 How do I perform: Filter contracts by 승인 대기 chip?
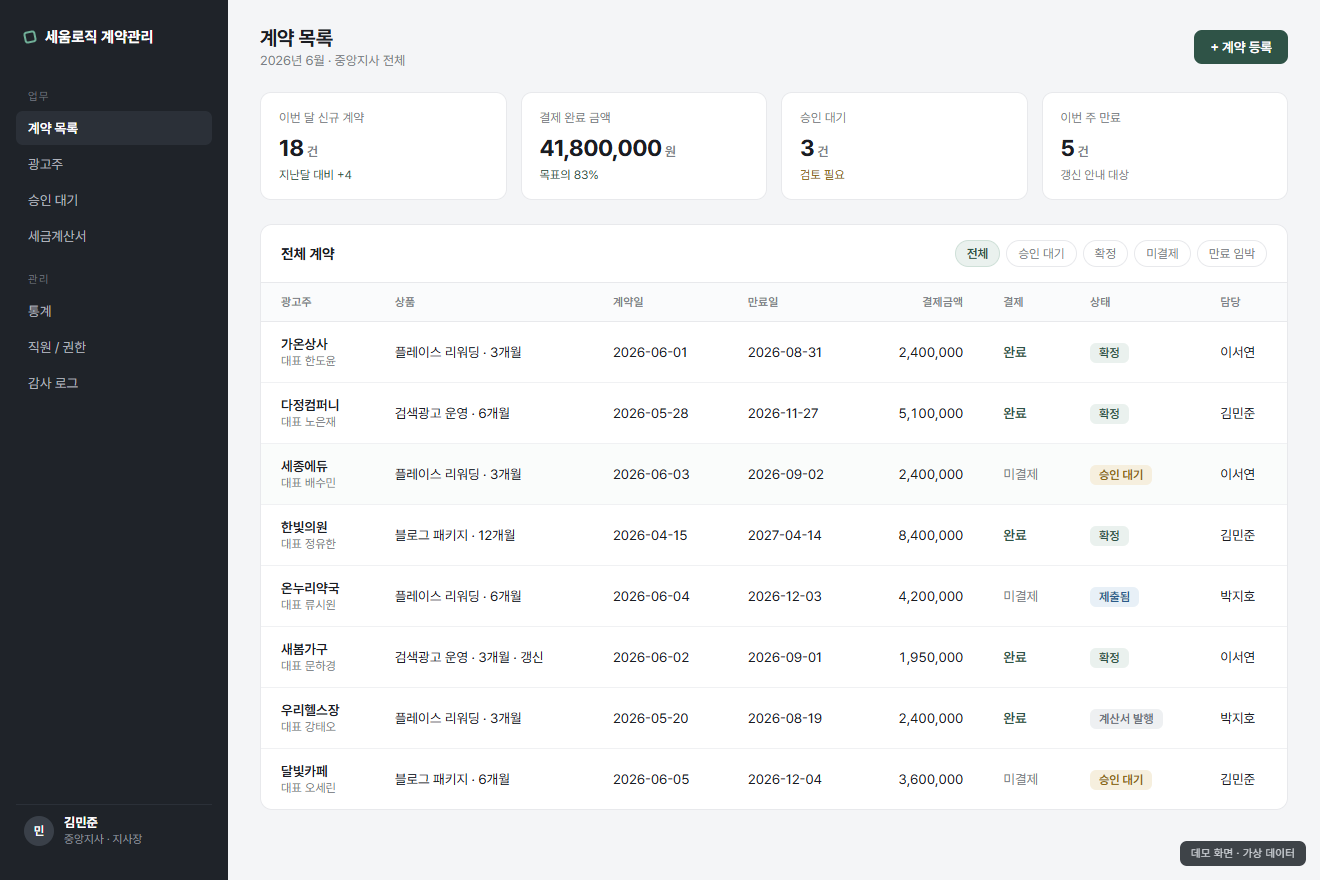coord(1041,254)
